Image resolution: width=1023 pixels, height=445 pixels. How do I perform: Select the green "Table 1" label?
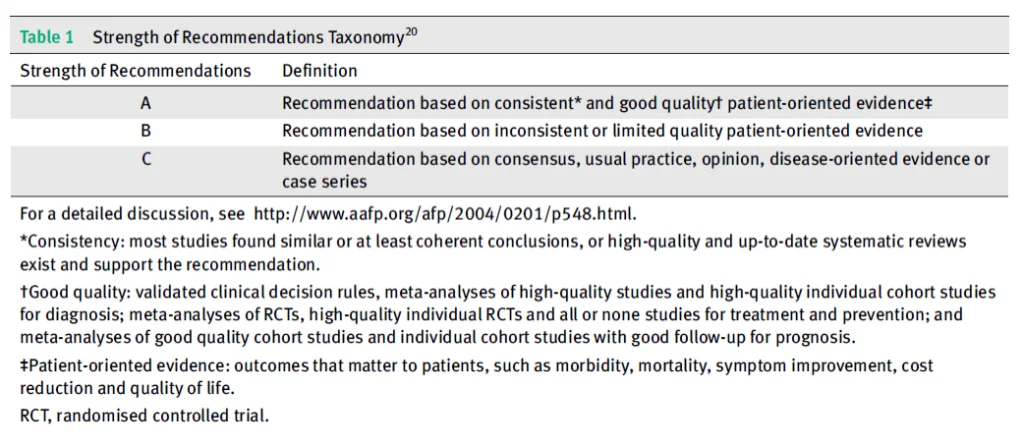[x=47, y=38]
